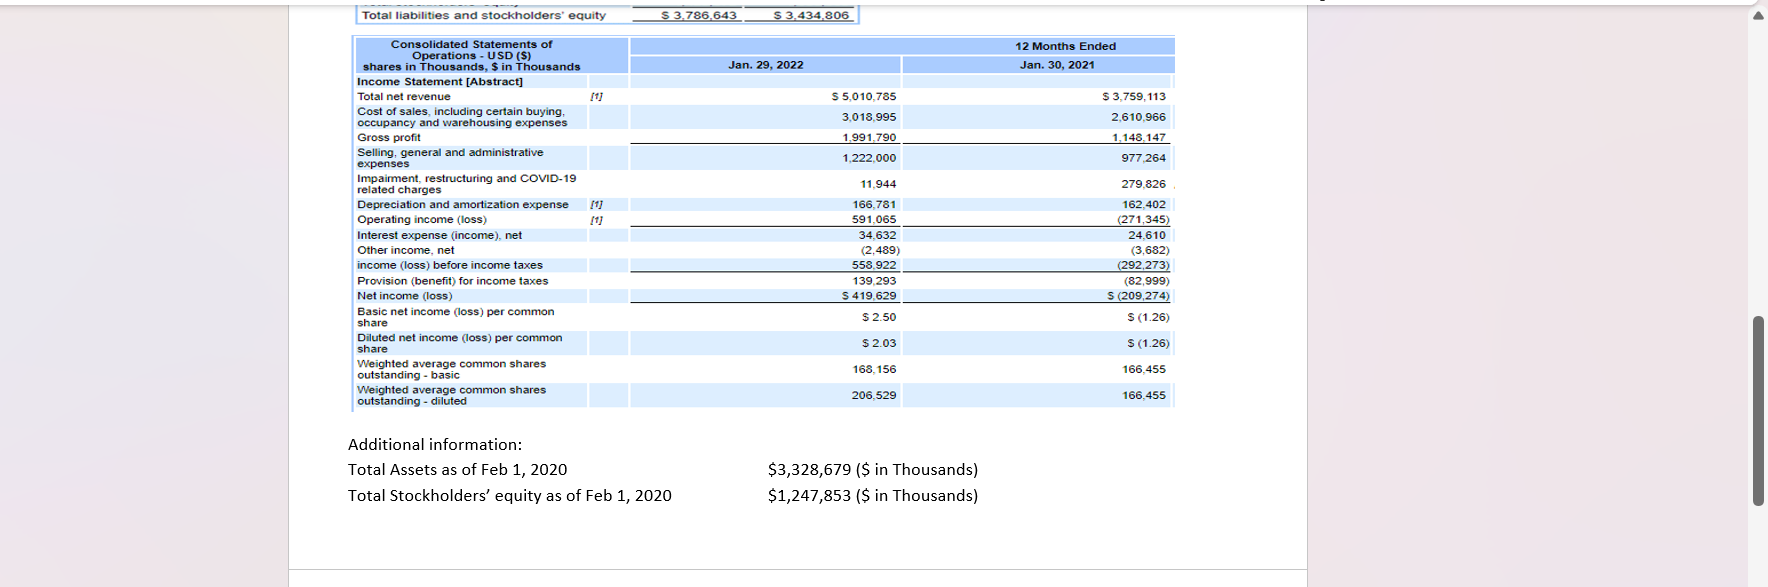Select the 'Other income, net' row label
The width and height of the screenshot is (1768, 587).
[405, 251]
